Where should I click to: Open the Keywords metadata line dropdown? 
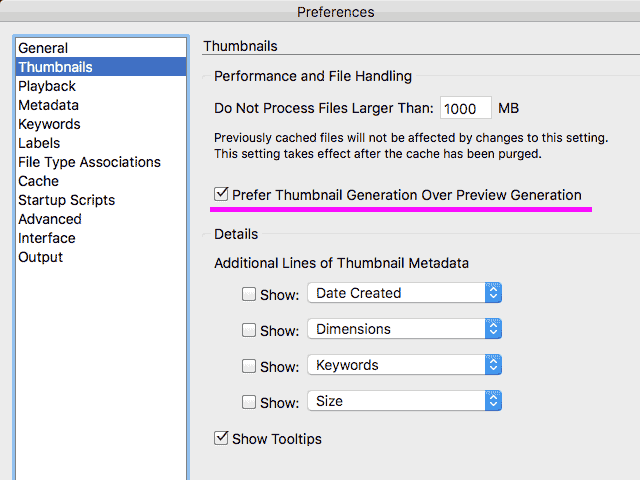click(404, 365)
